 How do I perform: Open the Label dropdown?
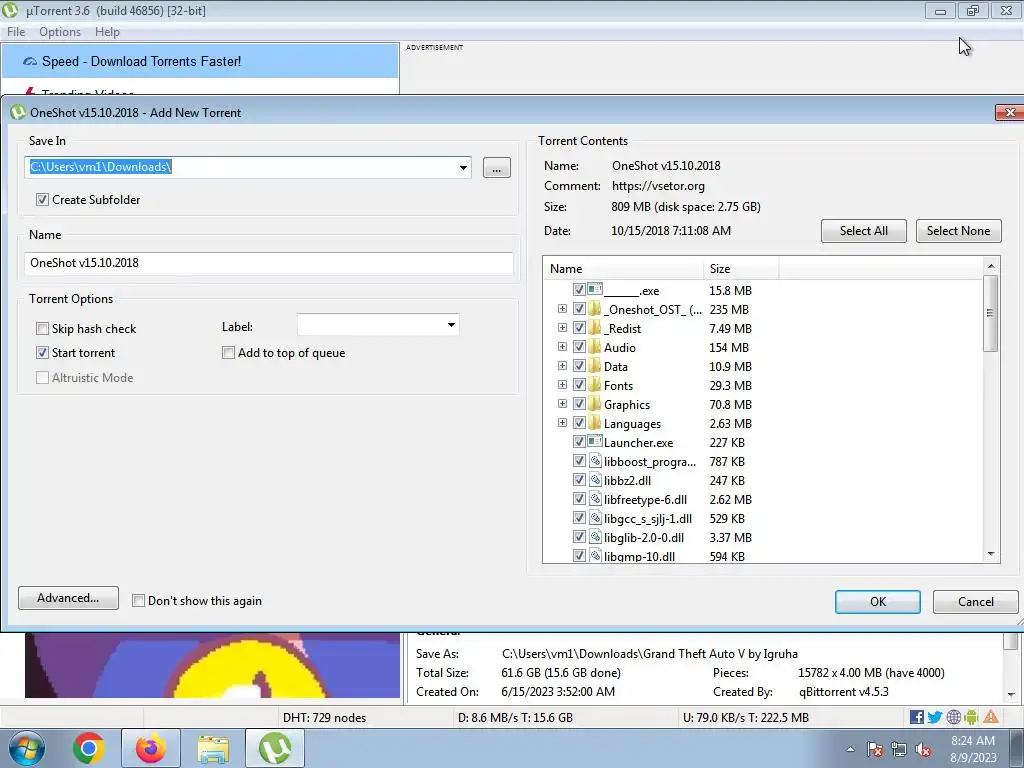click(x=451, y=325)
